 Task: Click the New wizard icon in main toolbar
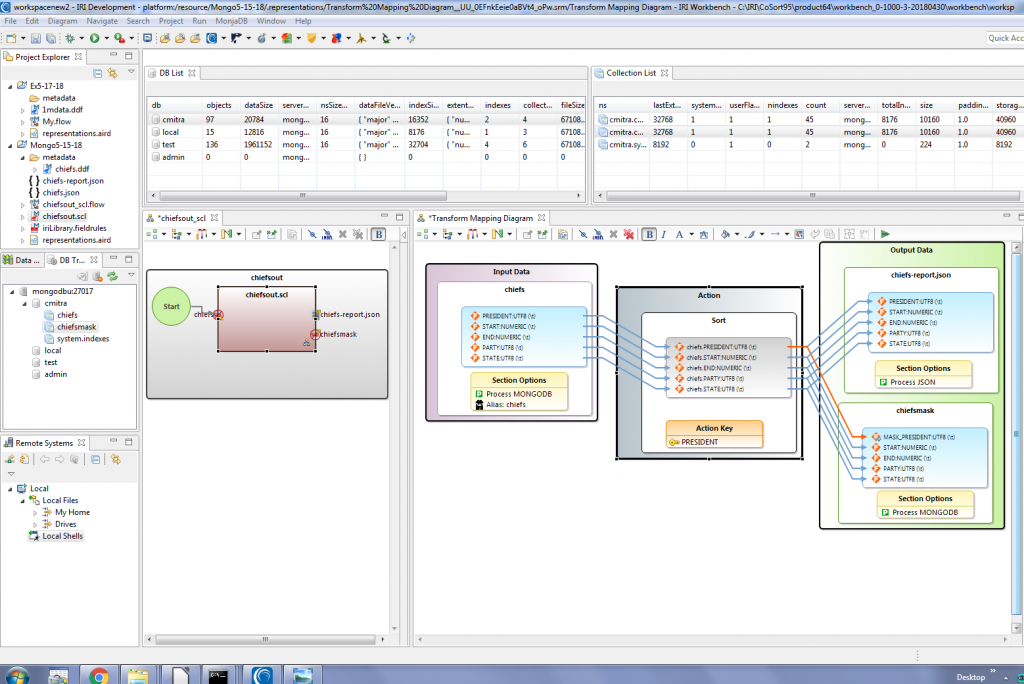[x=11, y=39]
